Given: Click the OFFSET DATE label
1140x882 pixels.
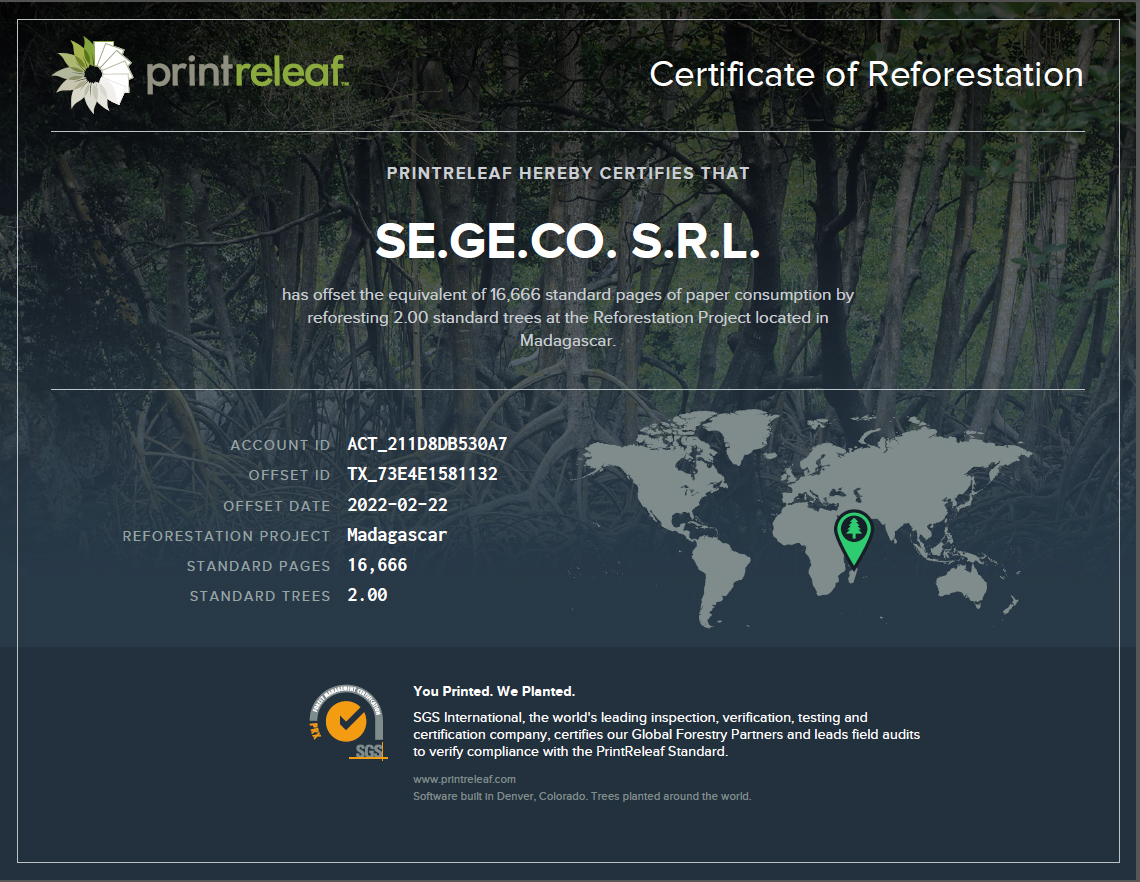Looking at the screenshot, I should (x=276, y=505).
